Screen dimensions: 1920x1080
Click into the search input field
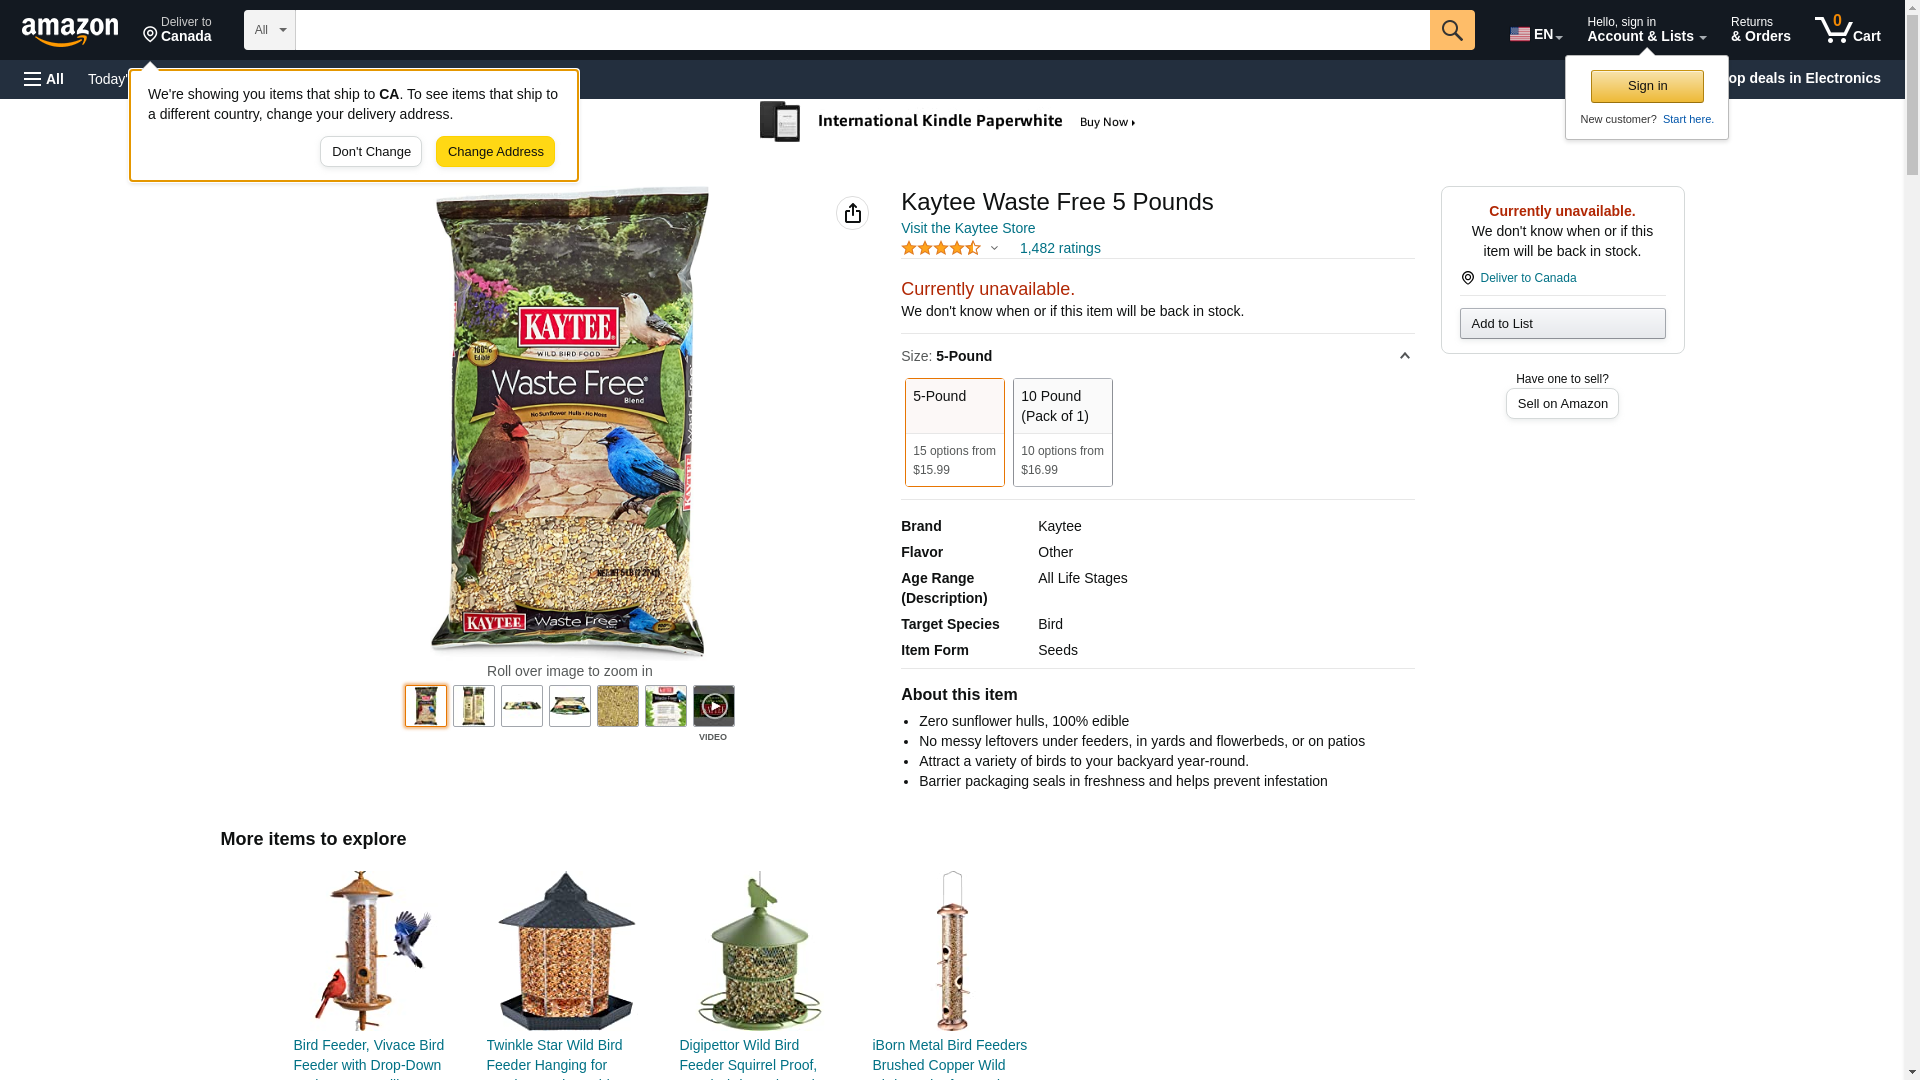(x=862, y=30)
